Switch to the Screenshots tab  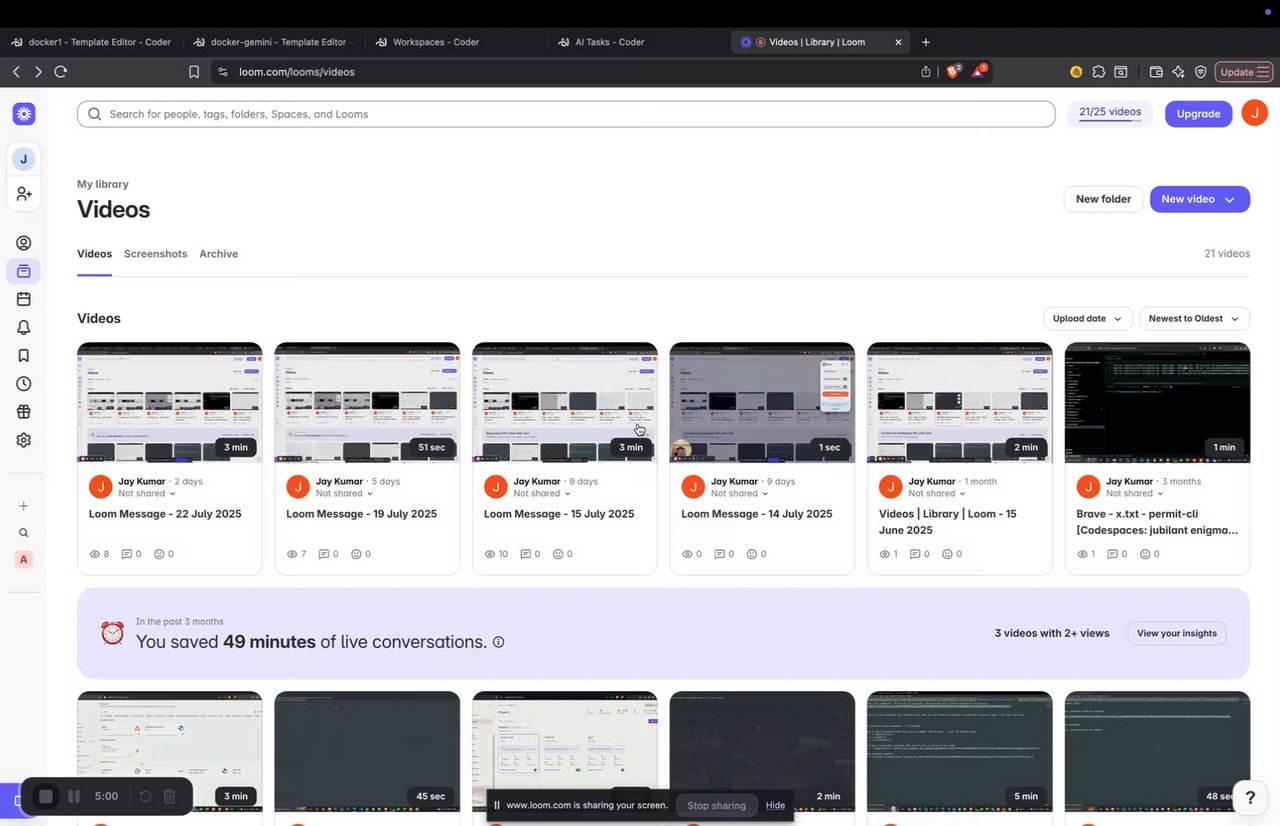coord(155,254)
